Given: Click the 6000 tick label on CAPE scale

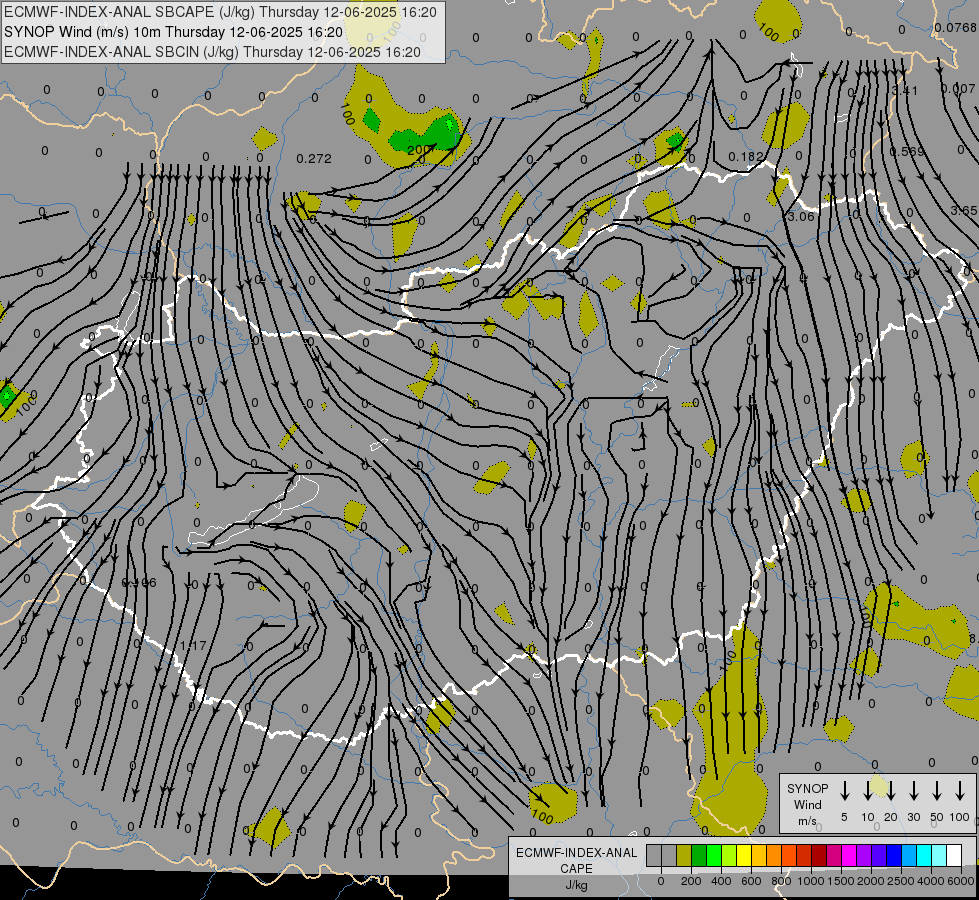Looking at the screenshot, I should pyautogui.click(x=962, y=881).
